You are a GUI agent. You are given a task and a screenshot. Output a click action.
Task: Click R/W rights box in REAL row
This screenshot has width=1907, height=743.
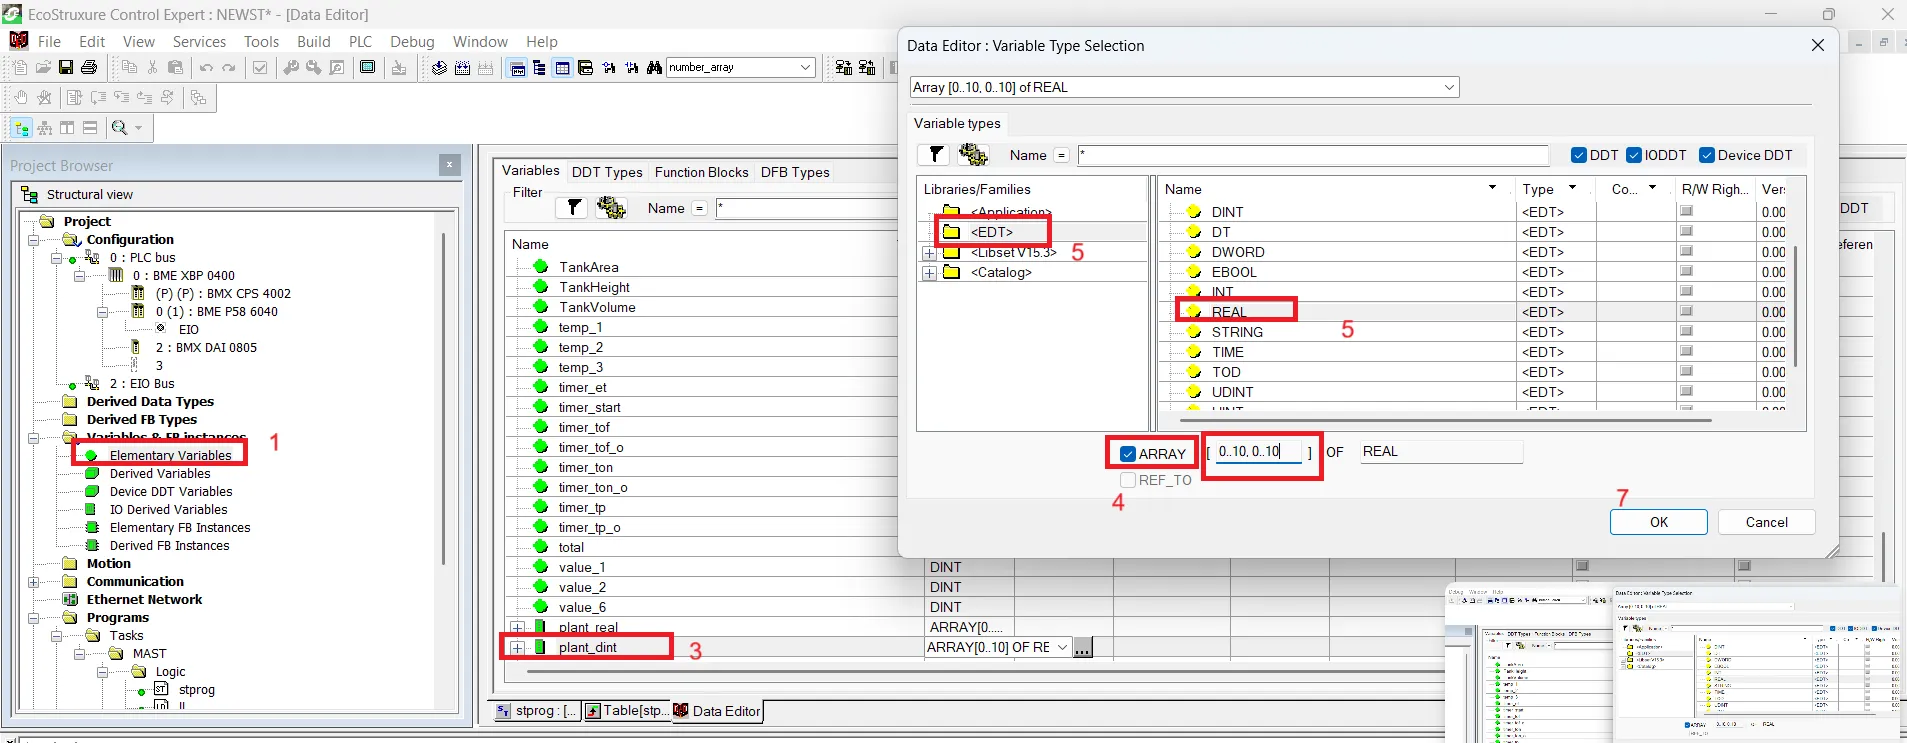[1686, 311]
